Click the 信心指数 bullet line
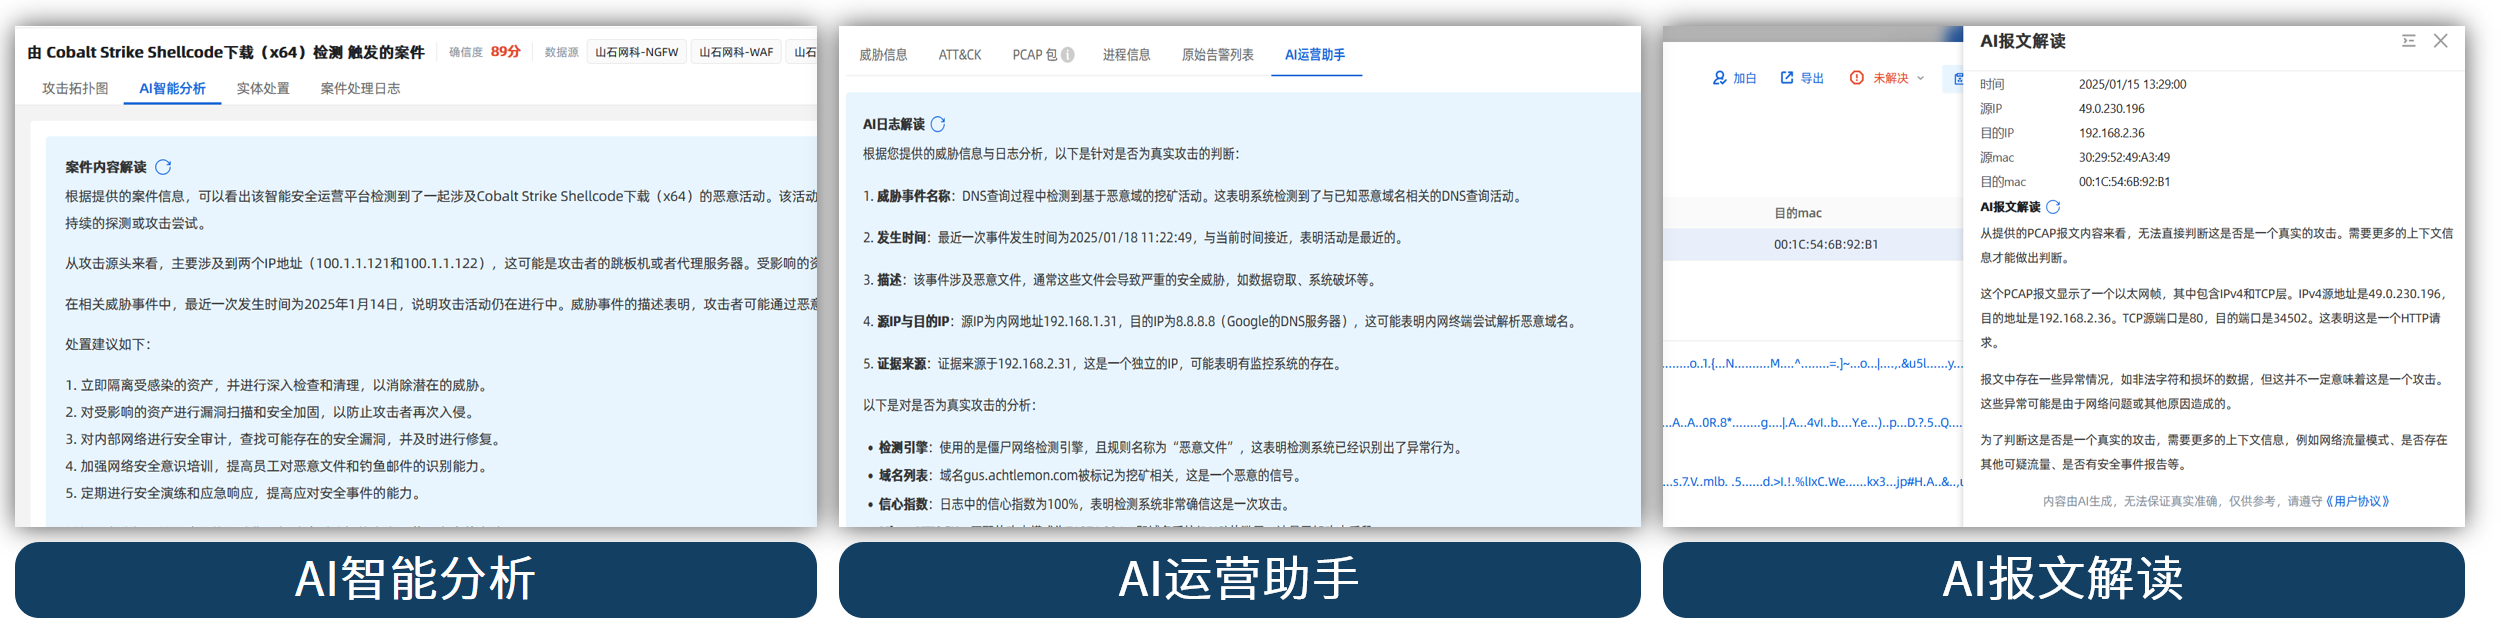The image size is (2501, 638). [x=1081, y=504]
